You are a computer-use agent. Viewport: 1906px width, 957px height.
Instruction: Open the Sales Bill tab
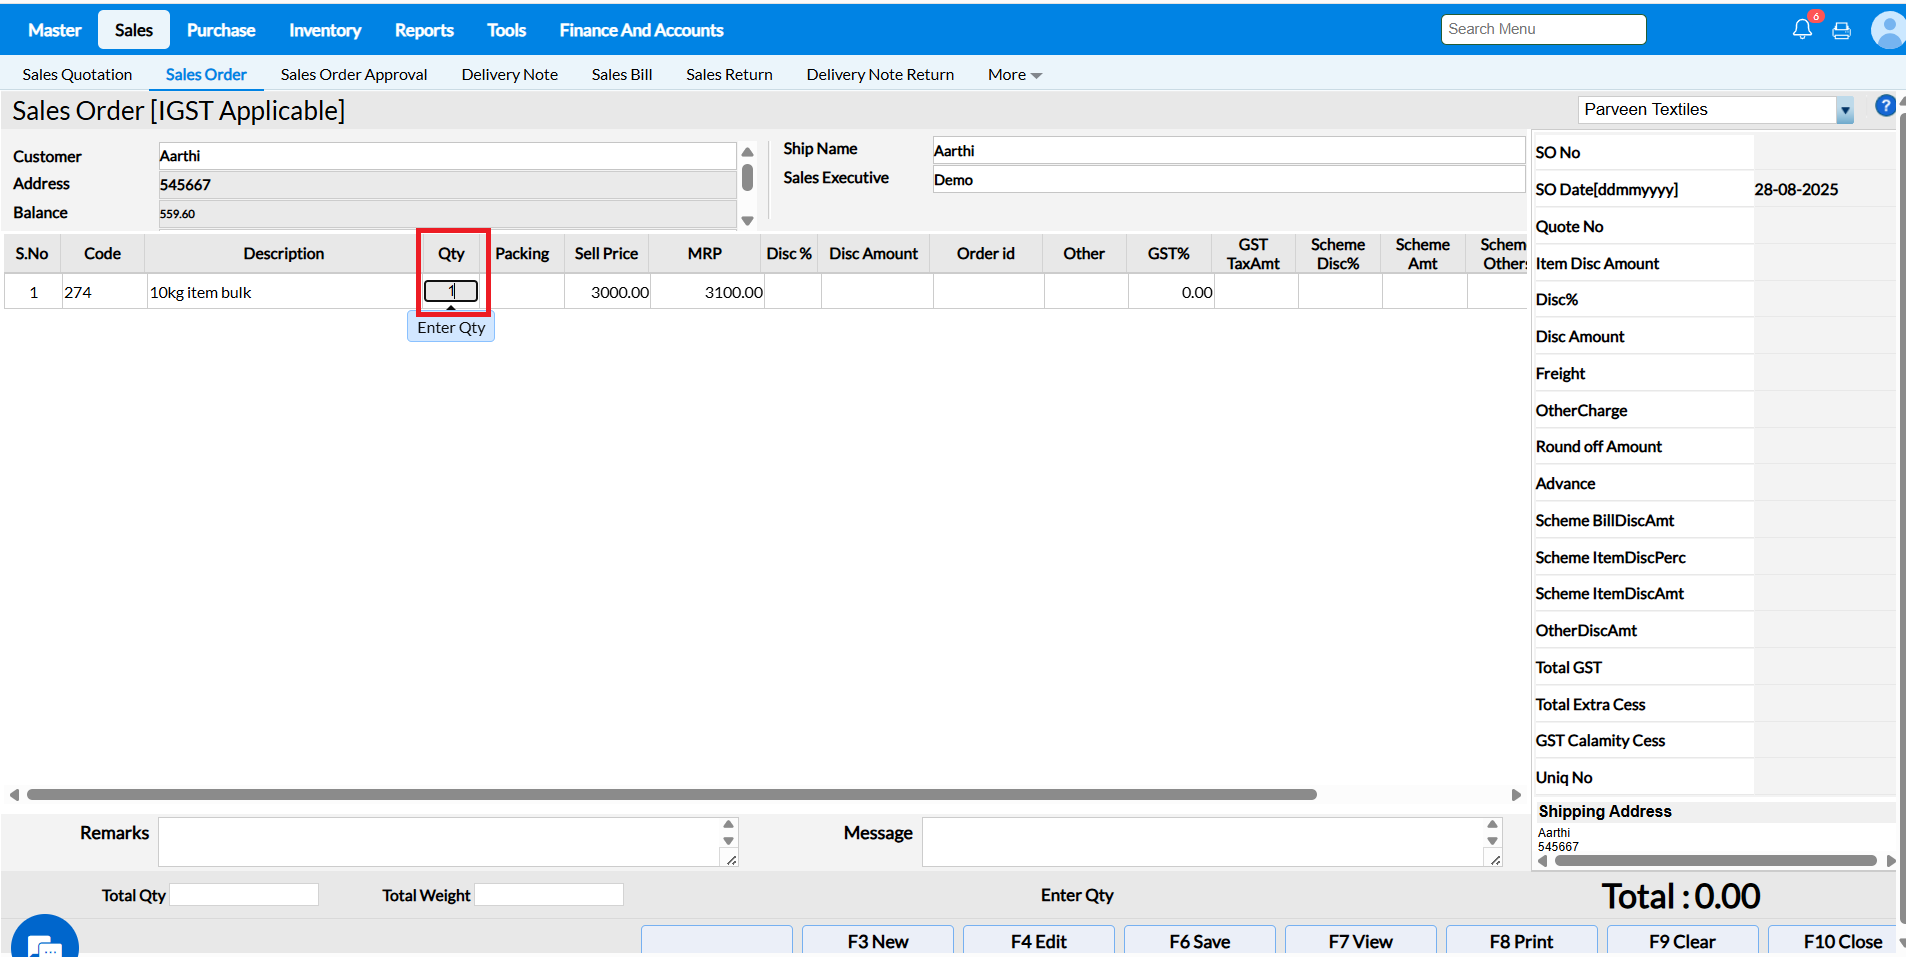pos(621,75)
